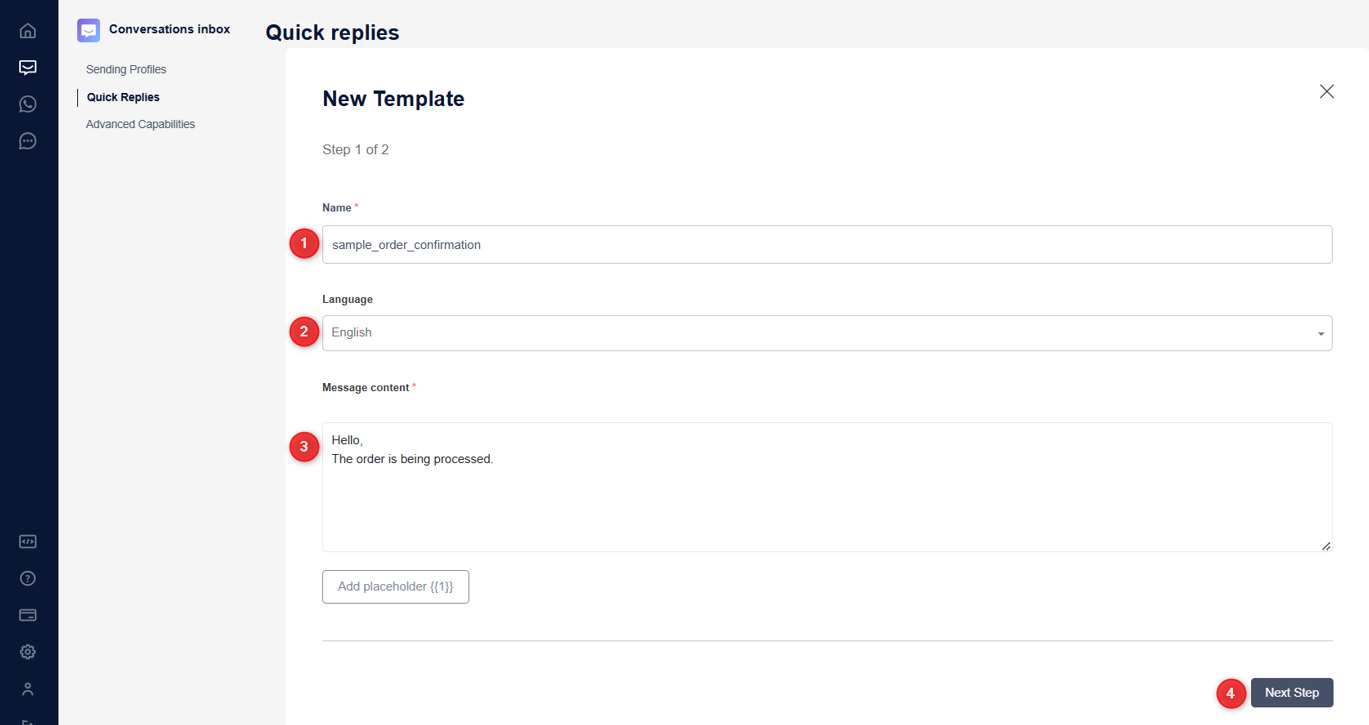Click Add placeholder {{1}} button
Viewport: 1369px width, 725px height.
(395, 587)
